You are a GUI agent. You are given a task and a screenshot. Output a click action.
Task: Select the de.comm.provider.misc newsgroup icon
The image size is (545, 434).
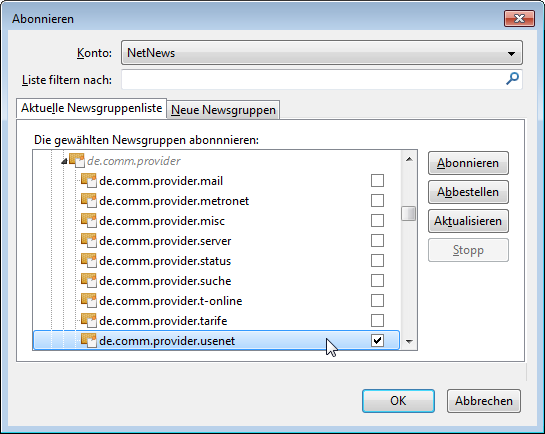coord(89,221)
